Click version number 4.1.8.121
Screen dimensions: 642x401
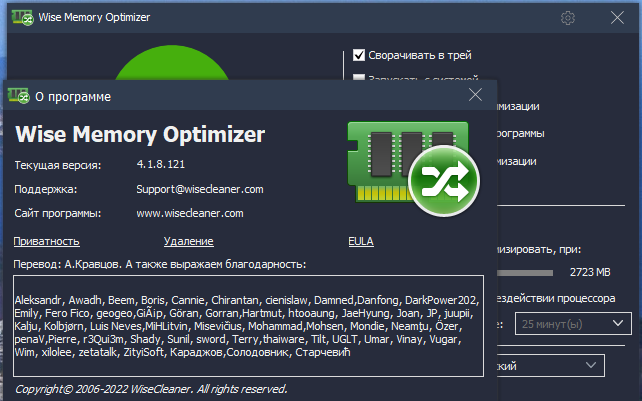160,165
